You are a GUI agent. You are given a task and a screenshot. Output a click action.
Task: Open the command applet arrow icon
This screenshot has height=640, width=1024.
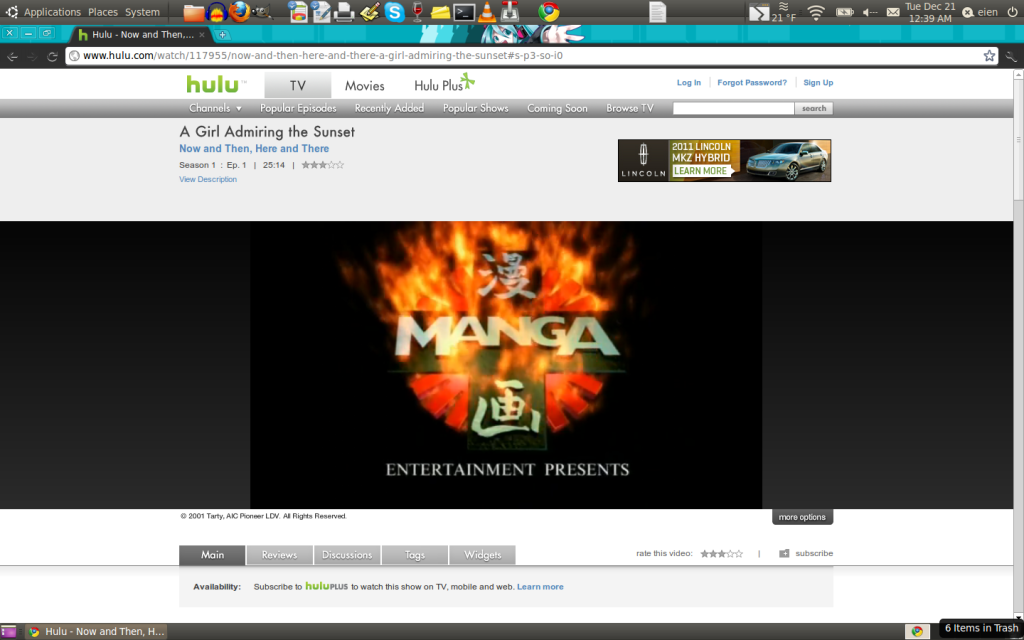coord(758,12)
